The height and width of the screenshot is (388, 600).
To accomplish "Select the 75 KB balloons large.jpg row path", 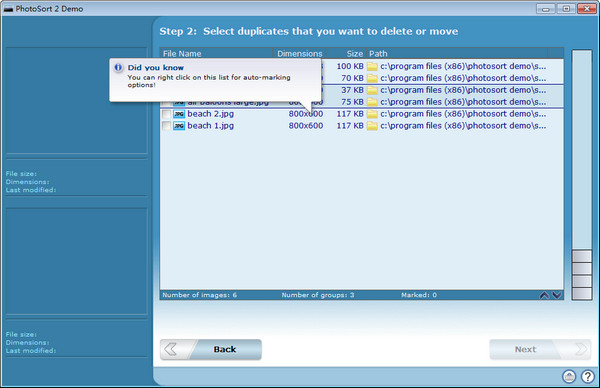I will click(x=463, y=102).
